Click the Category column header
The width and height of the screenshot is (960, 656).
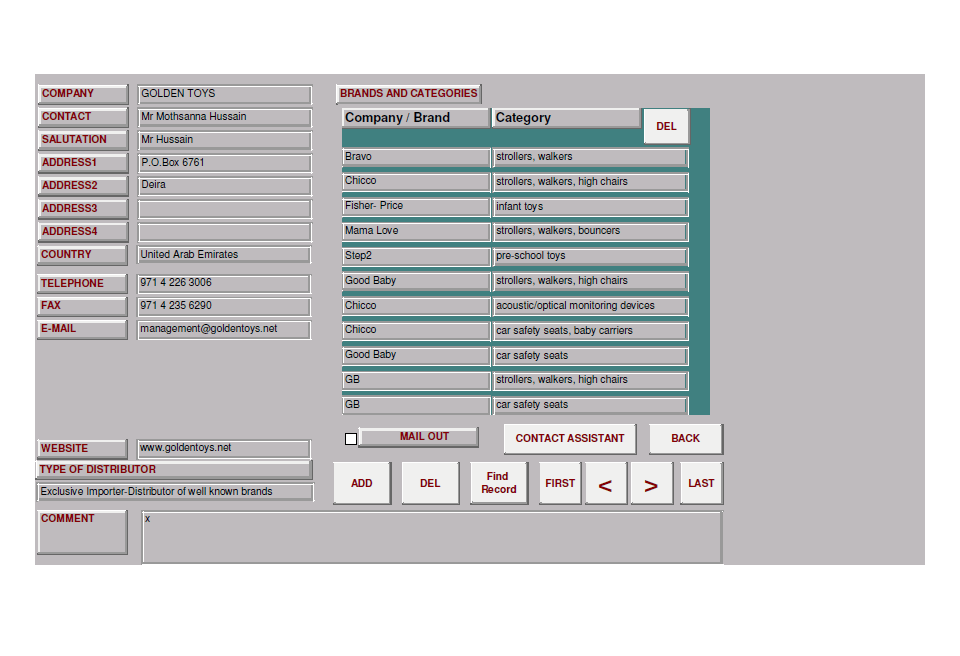[566, 118]
